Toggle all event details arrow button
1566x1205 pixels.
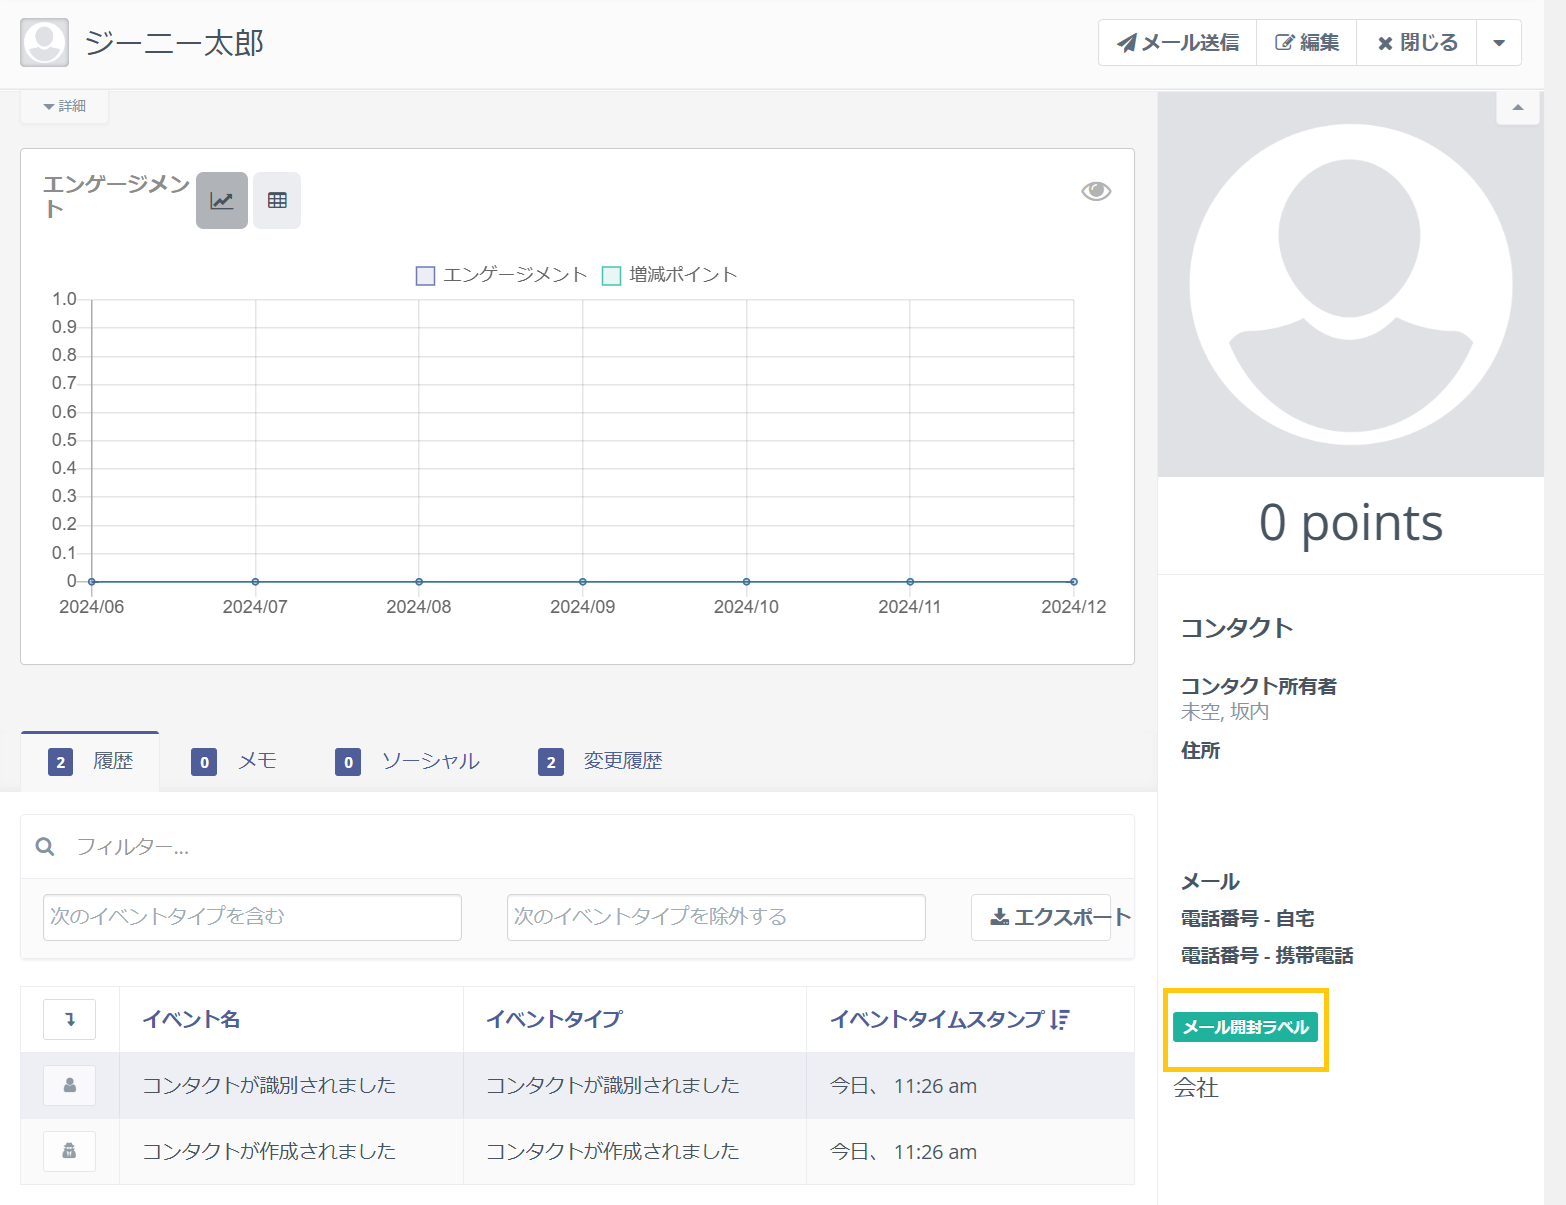(69, 1019)
